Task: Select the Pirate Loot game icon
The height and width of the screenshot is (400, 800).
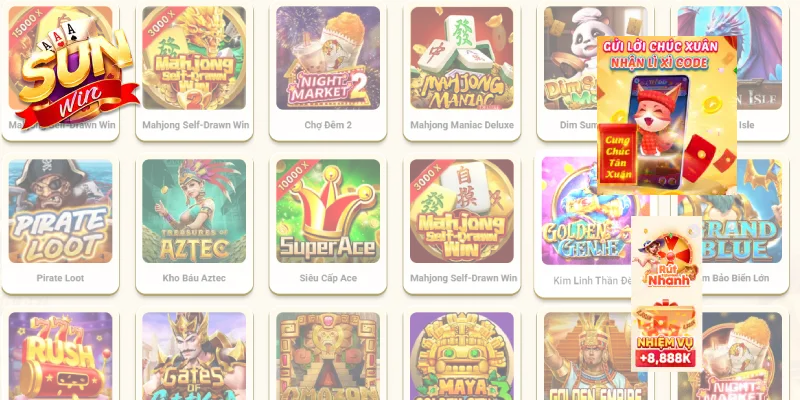Action: (60, 211)
